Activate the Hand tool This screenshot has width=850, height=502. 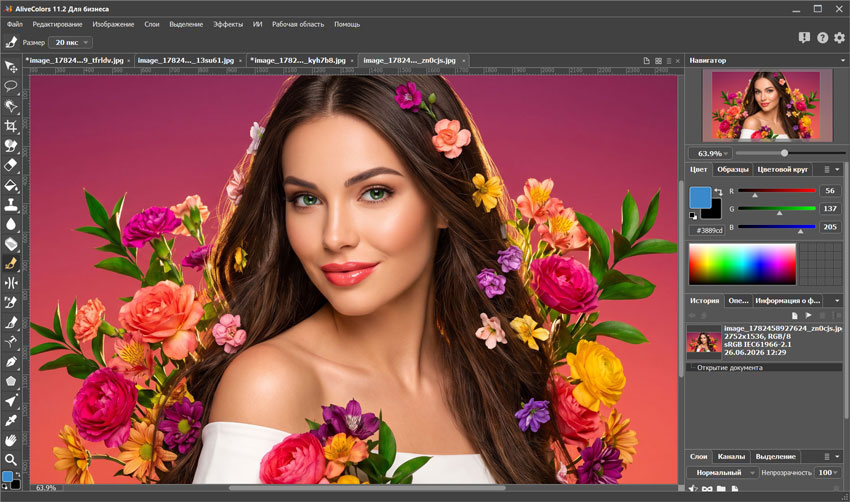pyautogui.click(x=10, y=440)
